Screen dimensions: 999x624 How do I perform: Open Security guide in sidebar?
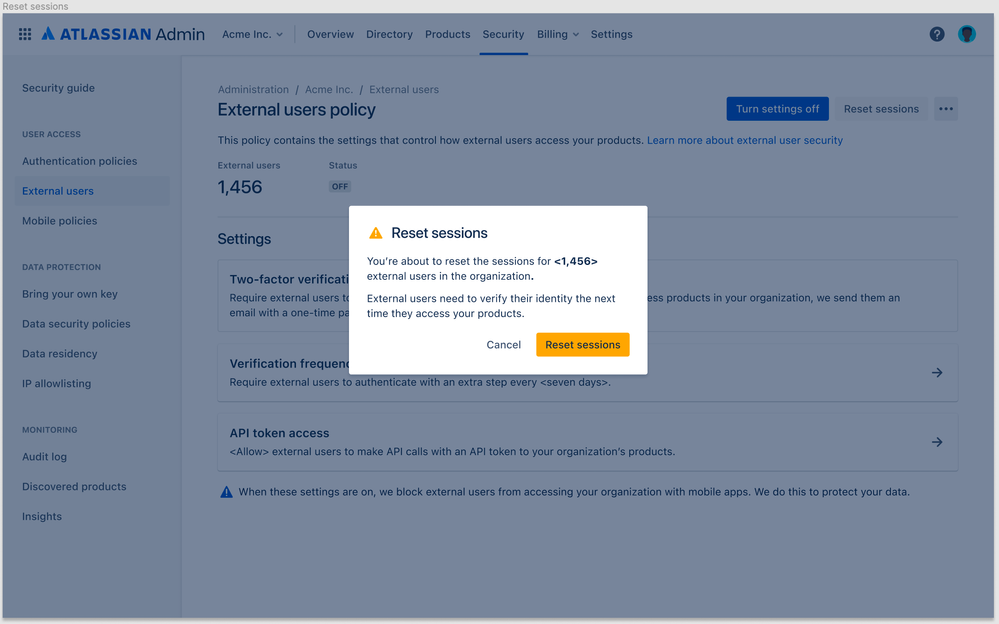[58, 88]
